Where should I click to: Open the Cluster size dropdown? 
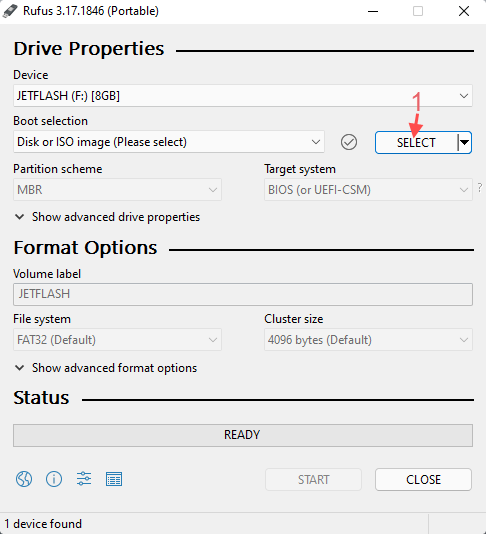pos(368,340)
